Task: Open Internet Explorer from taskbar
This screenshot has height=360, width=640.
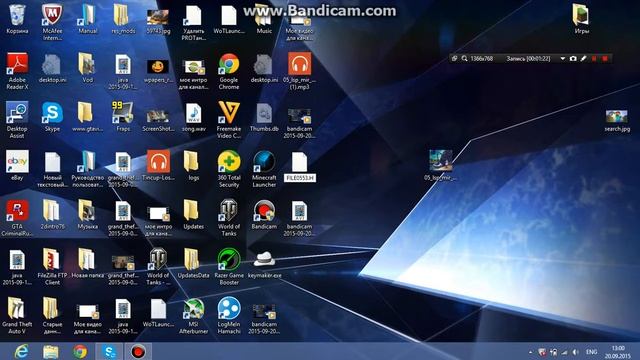Action: pos(21,351)
